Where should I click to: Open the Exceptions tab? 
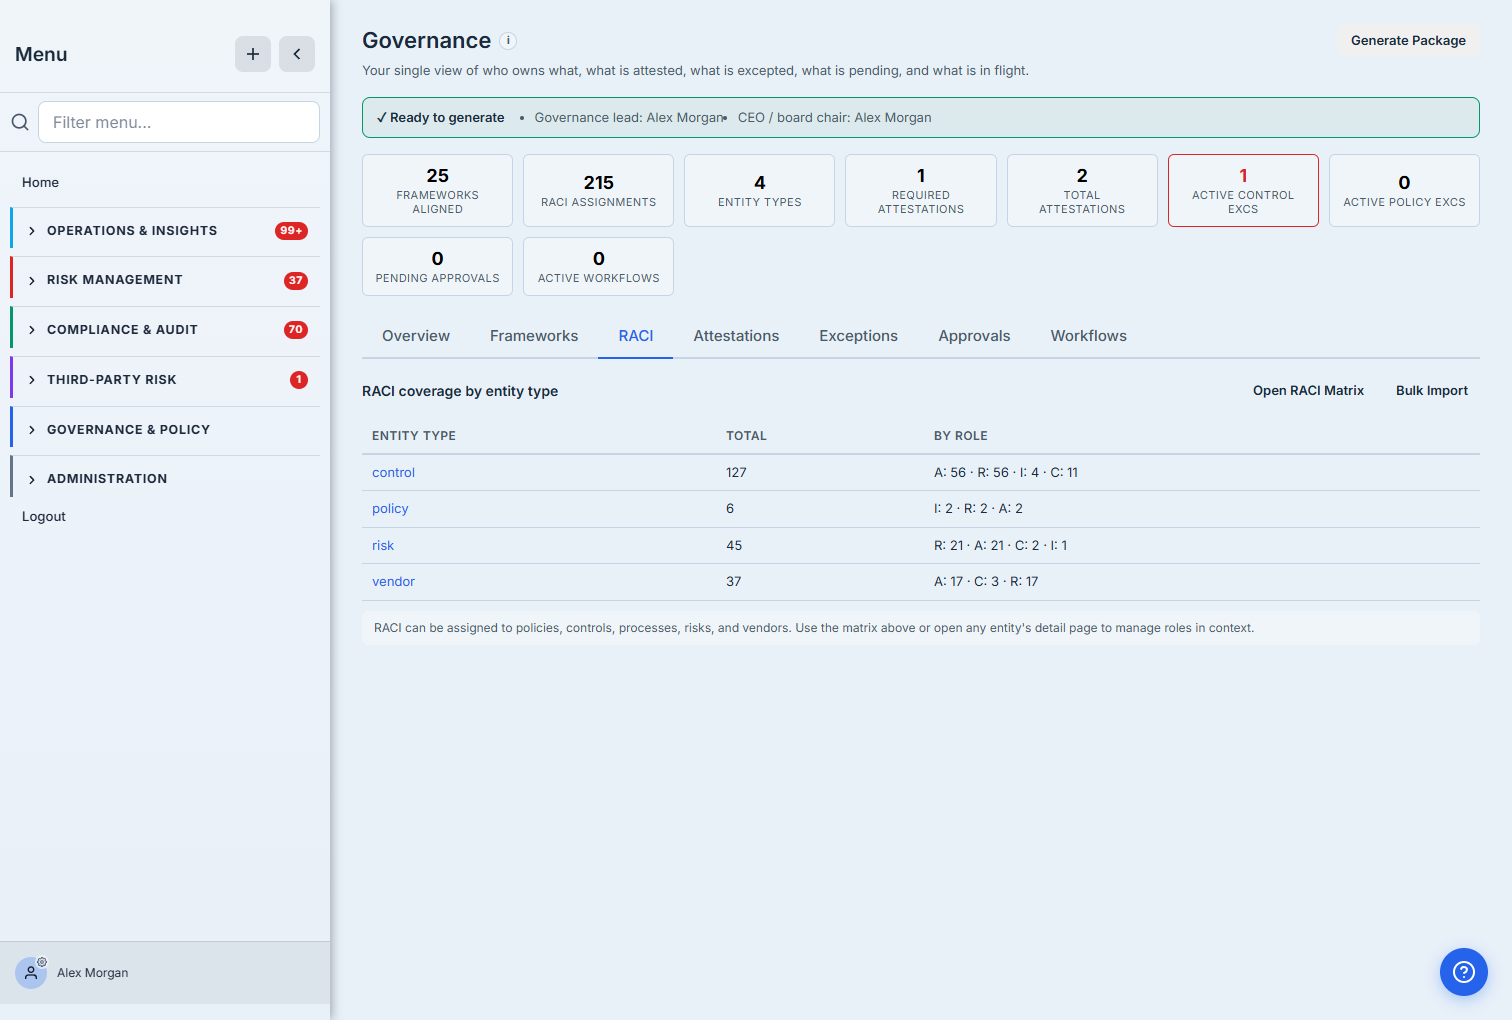point(859,336)
